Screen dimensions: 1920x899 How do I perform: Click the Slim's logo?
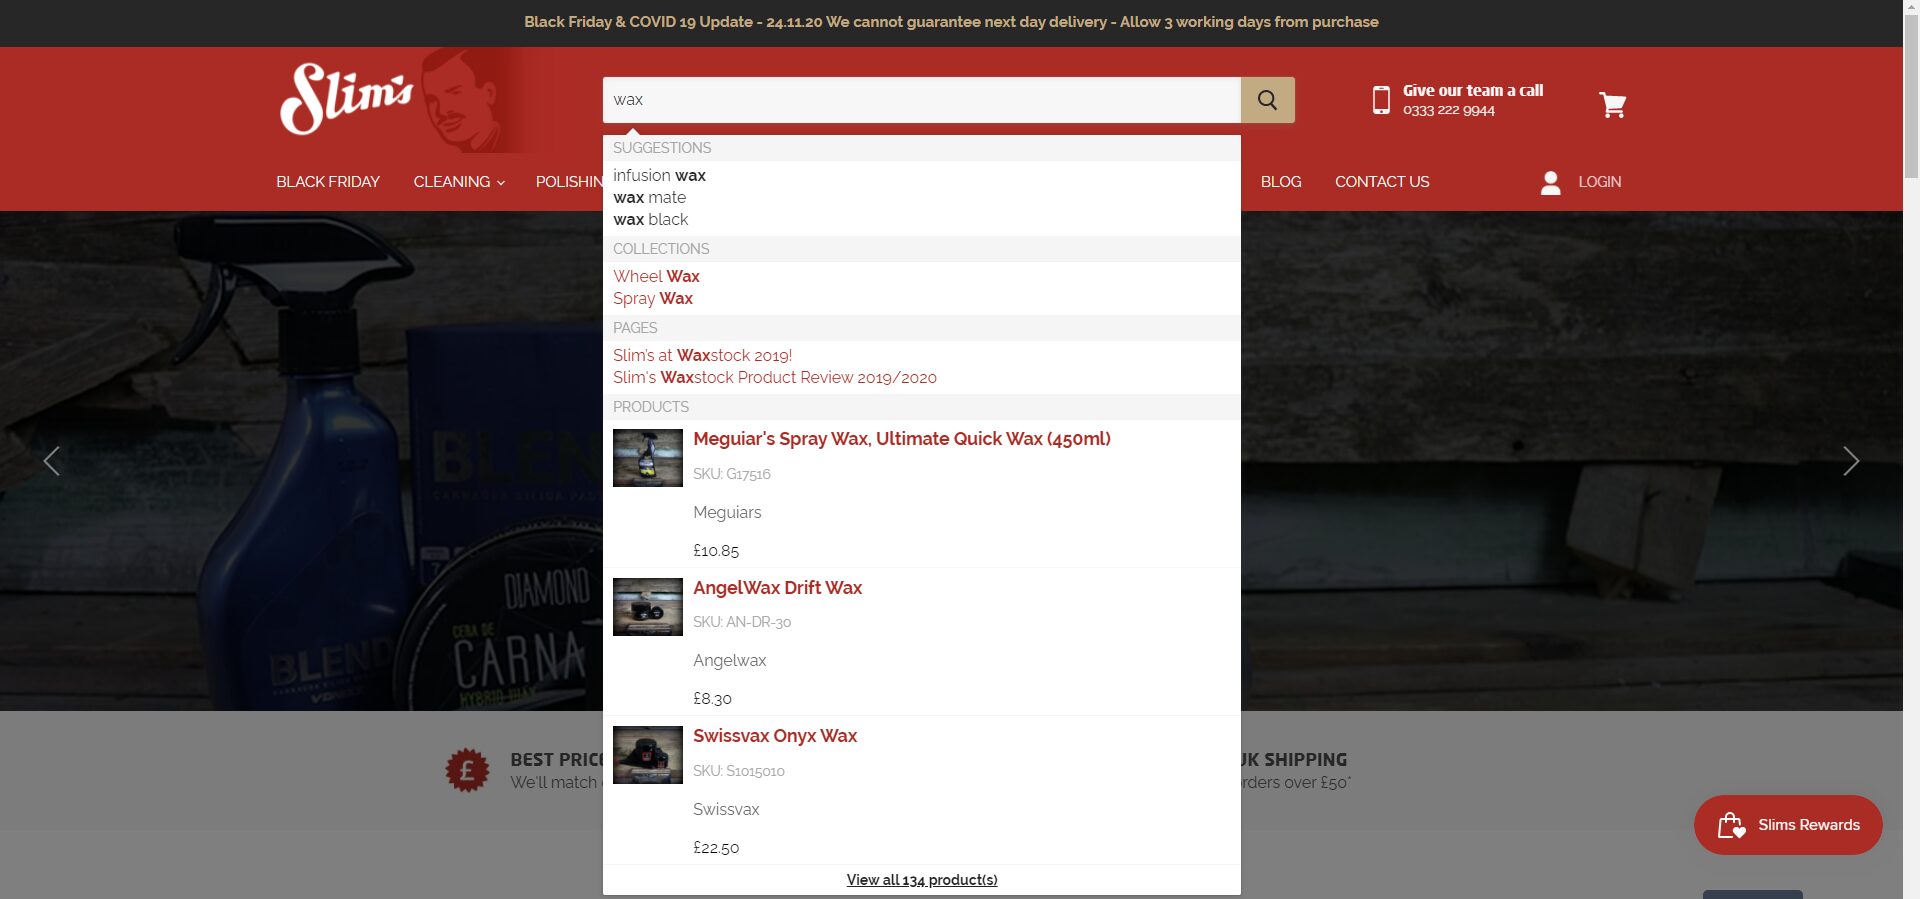click(x=346, y=98)
